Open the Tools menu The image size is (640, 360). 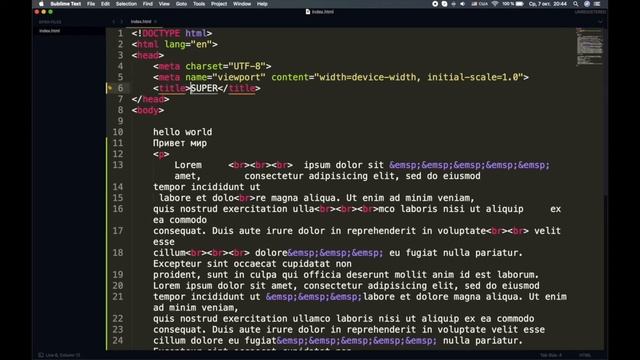[x=199, y=4]
